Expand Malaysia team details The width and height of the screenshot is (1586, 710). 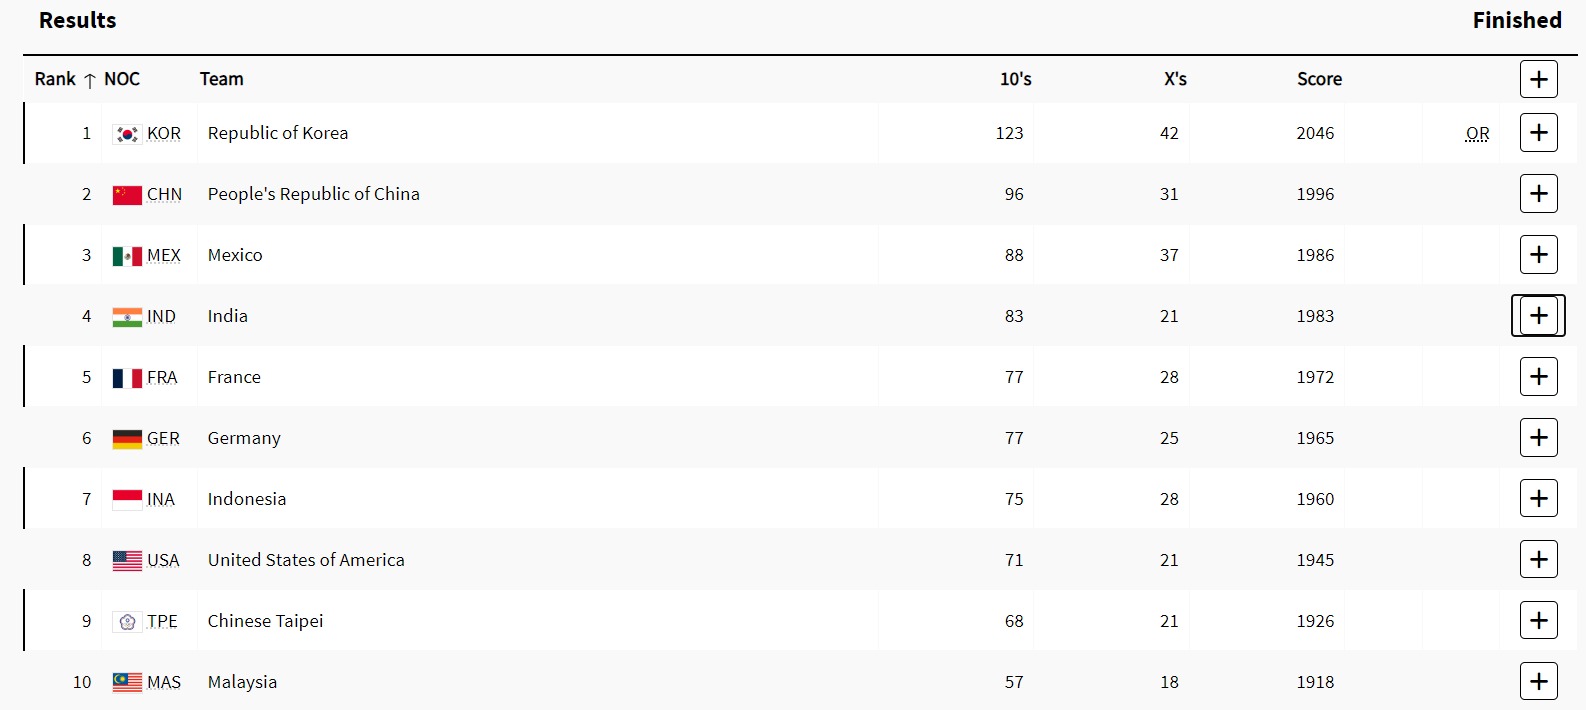tap(1538, 682)
